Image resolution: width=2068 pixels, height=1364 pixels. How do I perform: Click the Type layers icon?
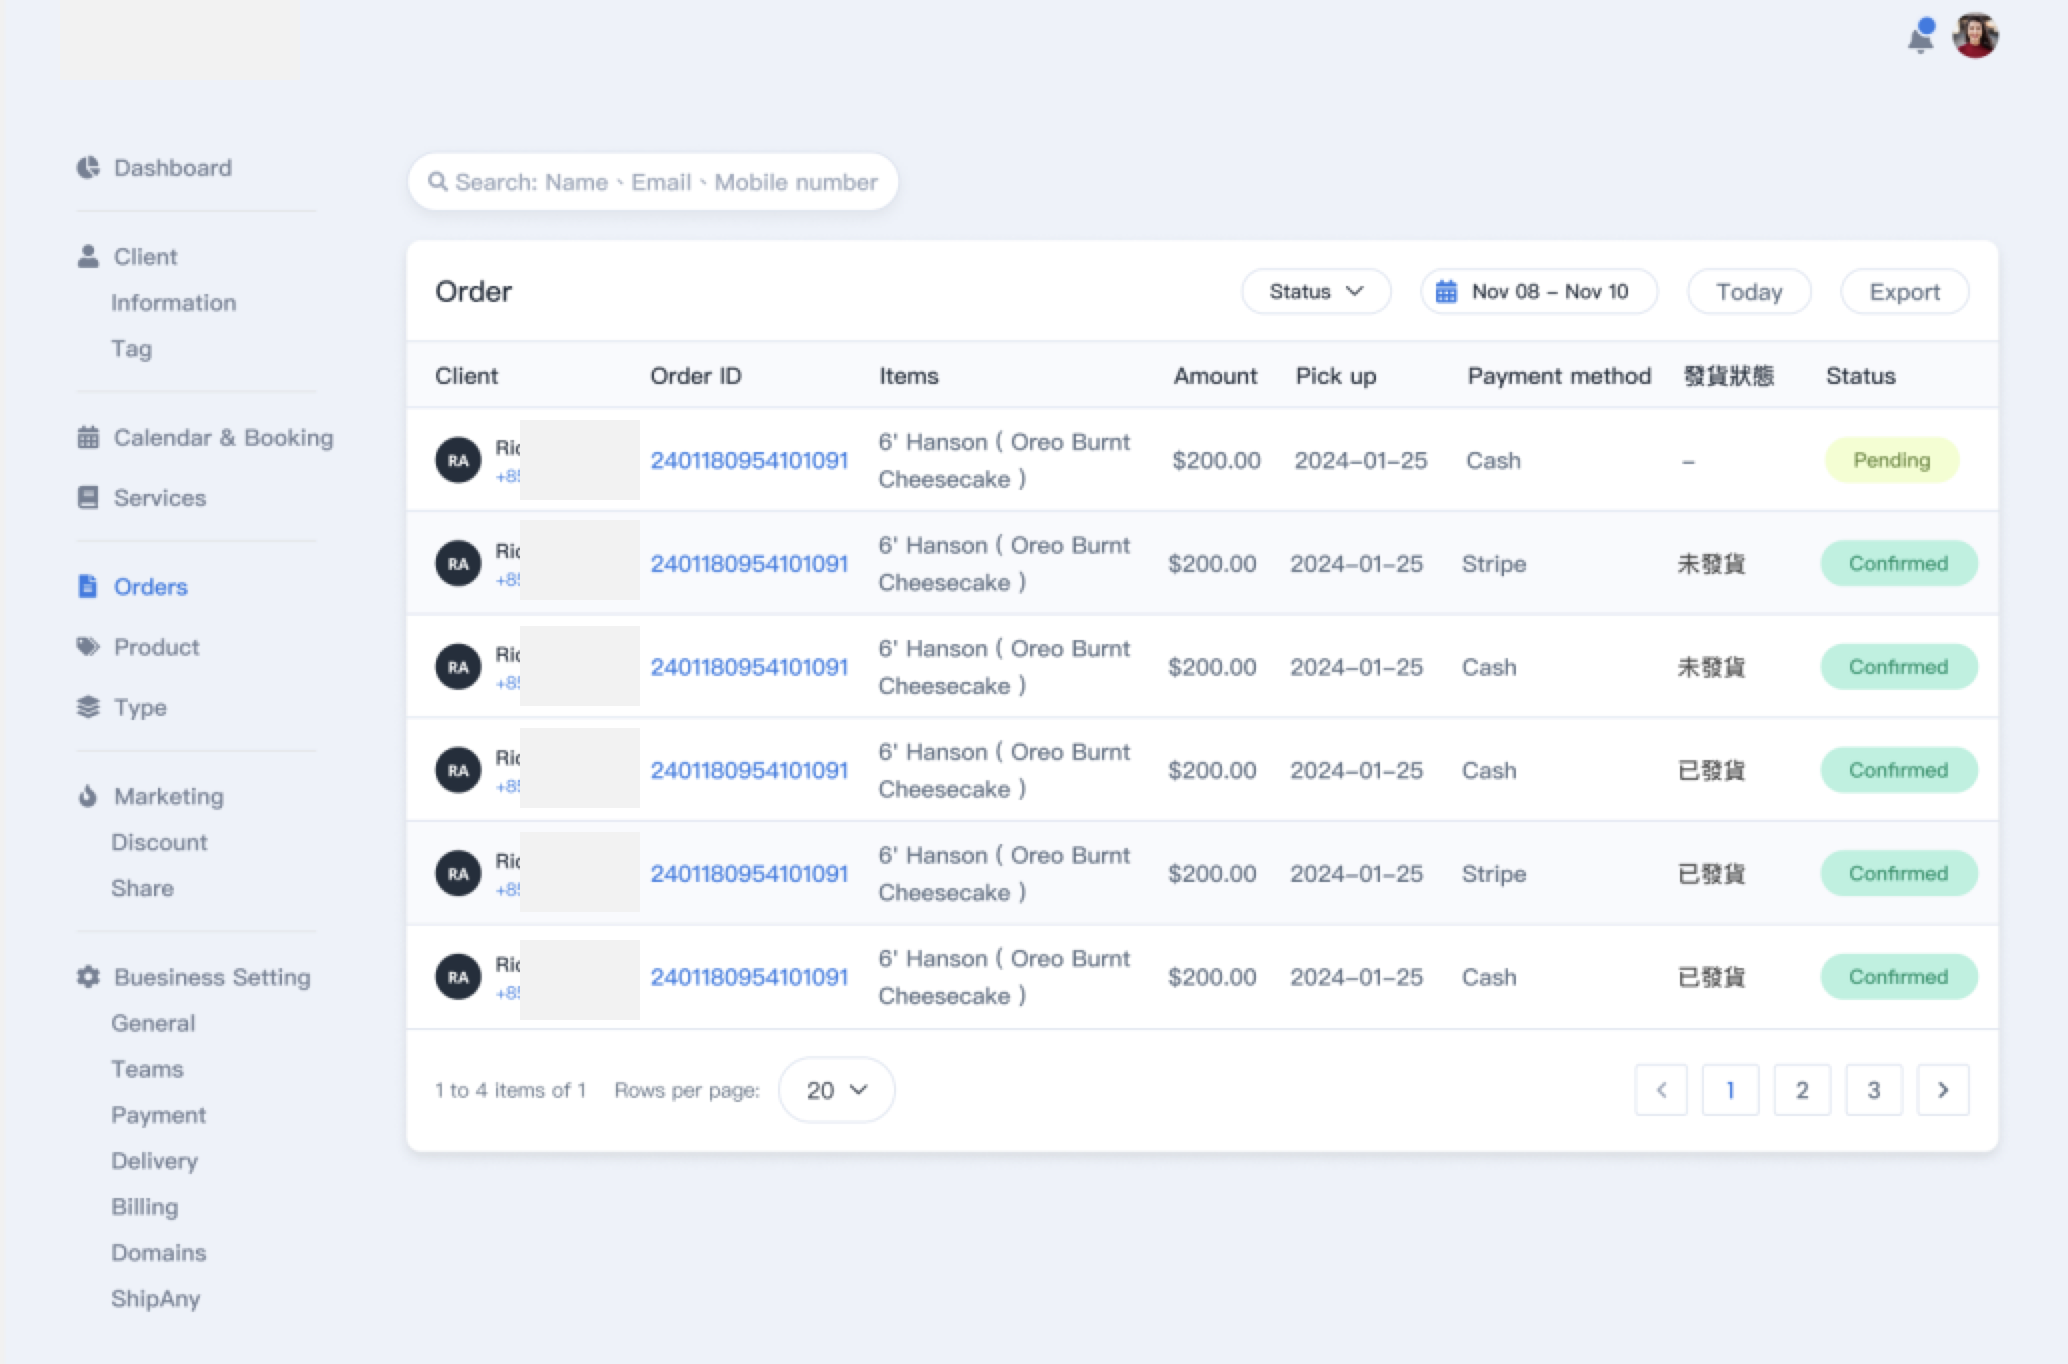[x=88, y=707]
